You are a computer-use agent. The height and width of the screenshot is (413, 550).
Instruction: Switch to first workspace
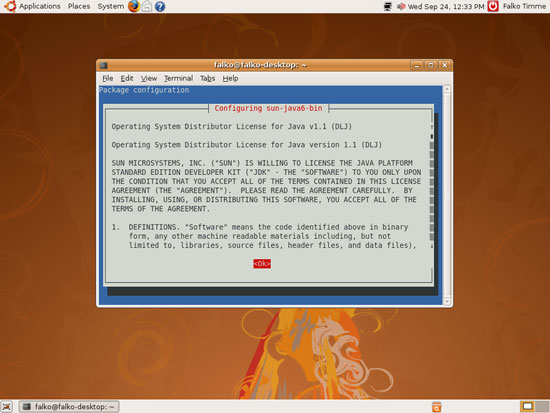coord(527,406)
